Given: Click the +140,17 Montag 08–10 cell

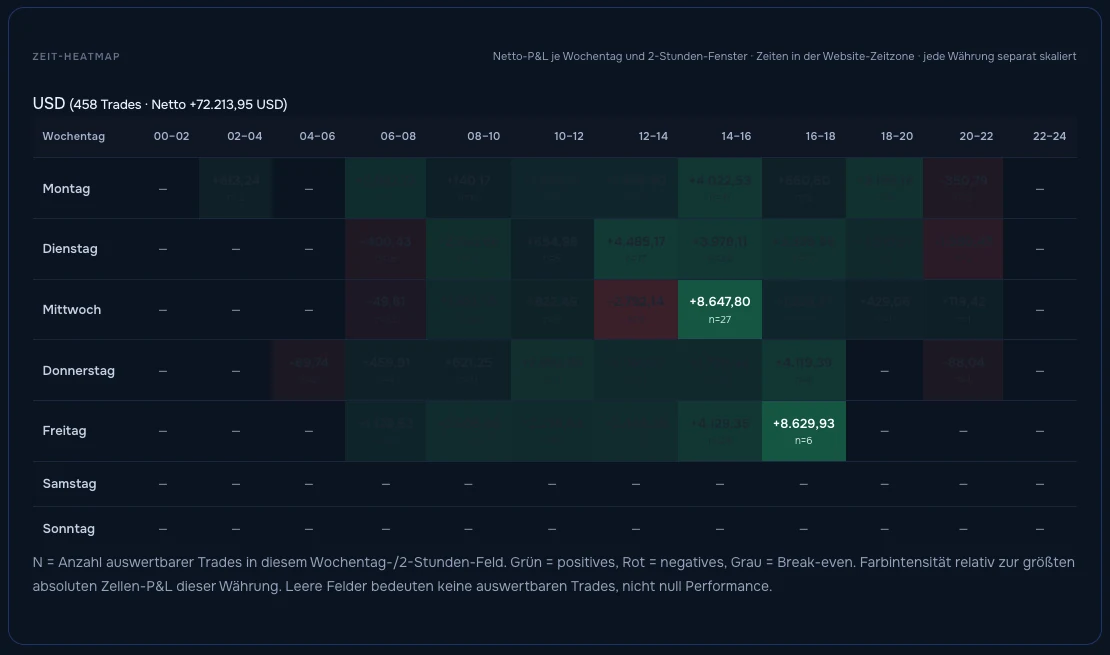Looking at the screenshot, I should tap(468, 188).
